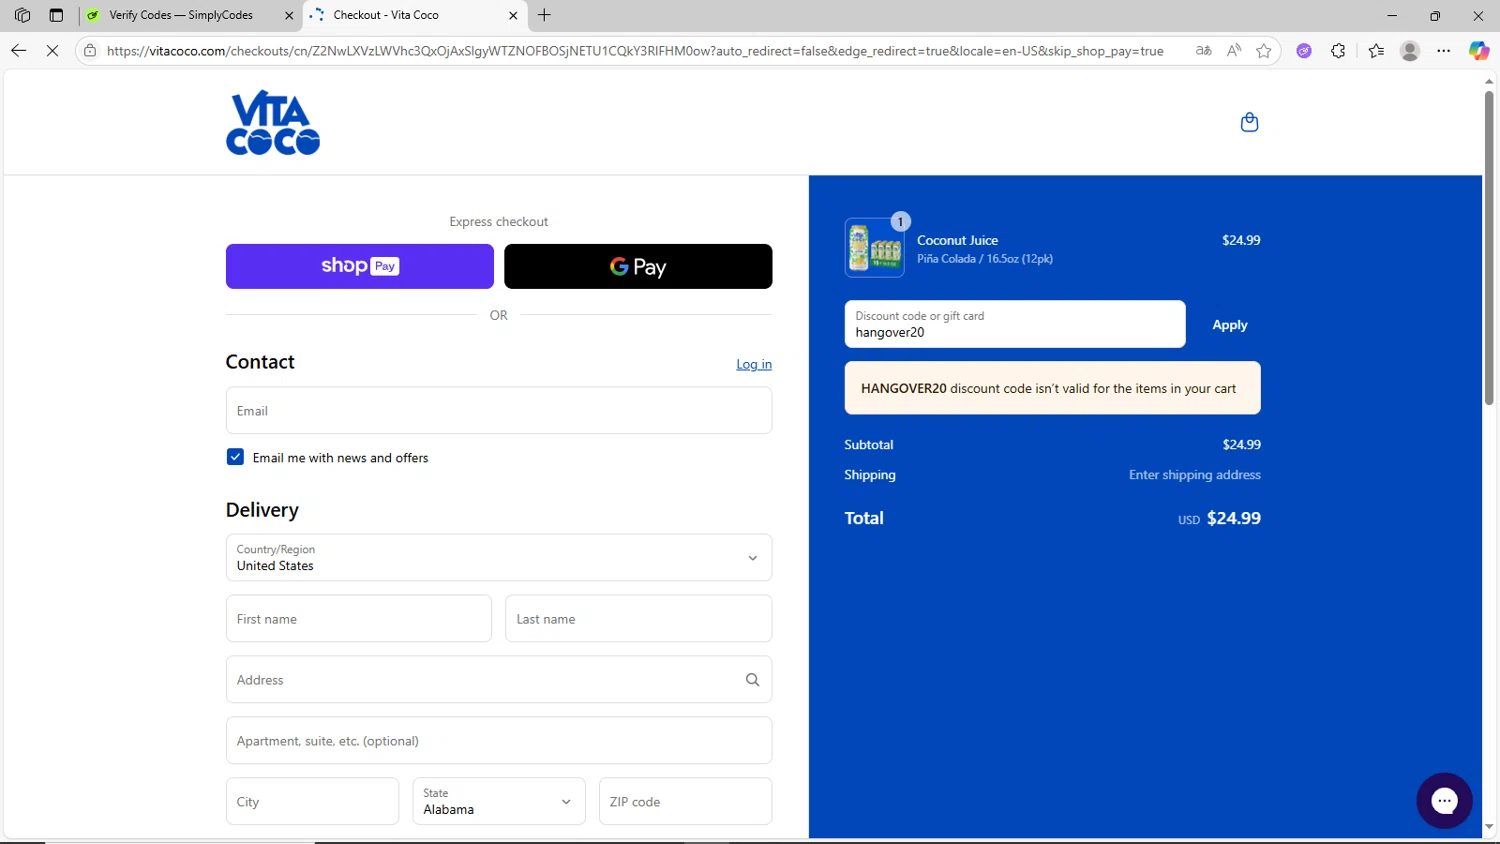Go back with the browser back arrow
1500x844 pixels.
(18, 50)
